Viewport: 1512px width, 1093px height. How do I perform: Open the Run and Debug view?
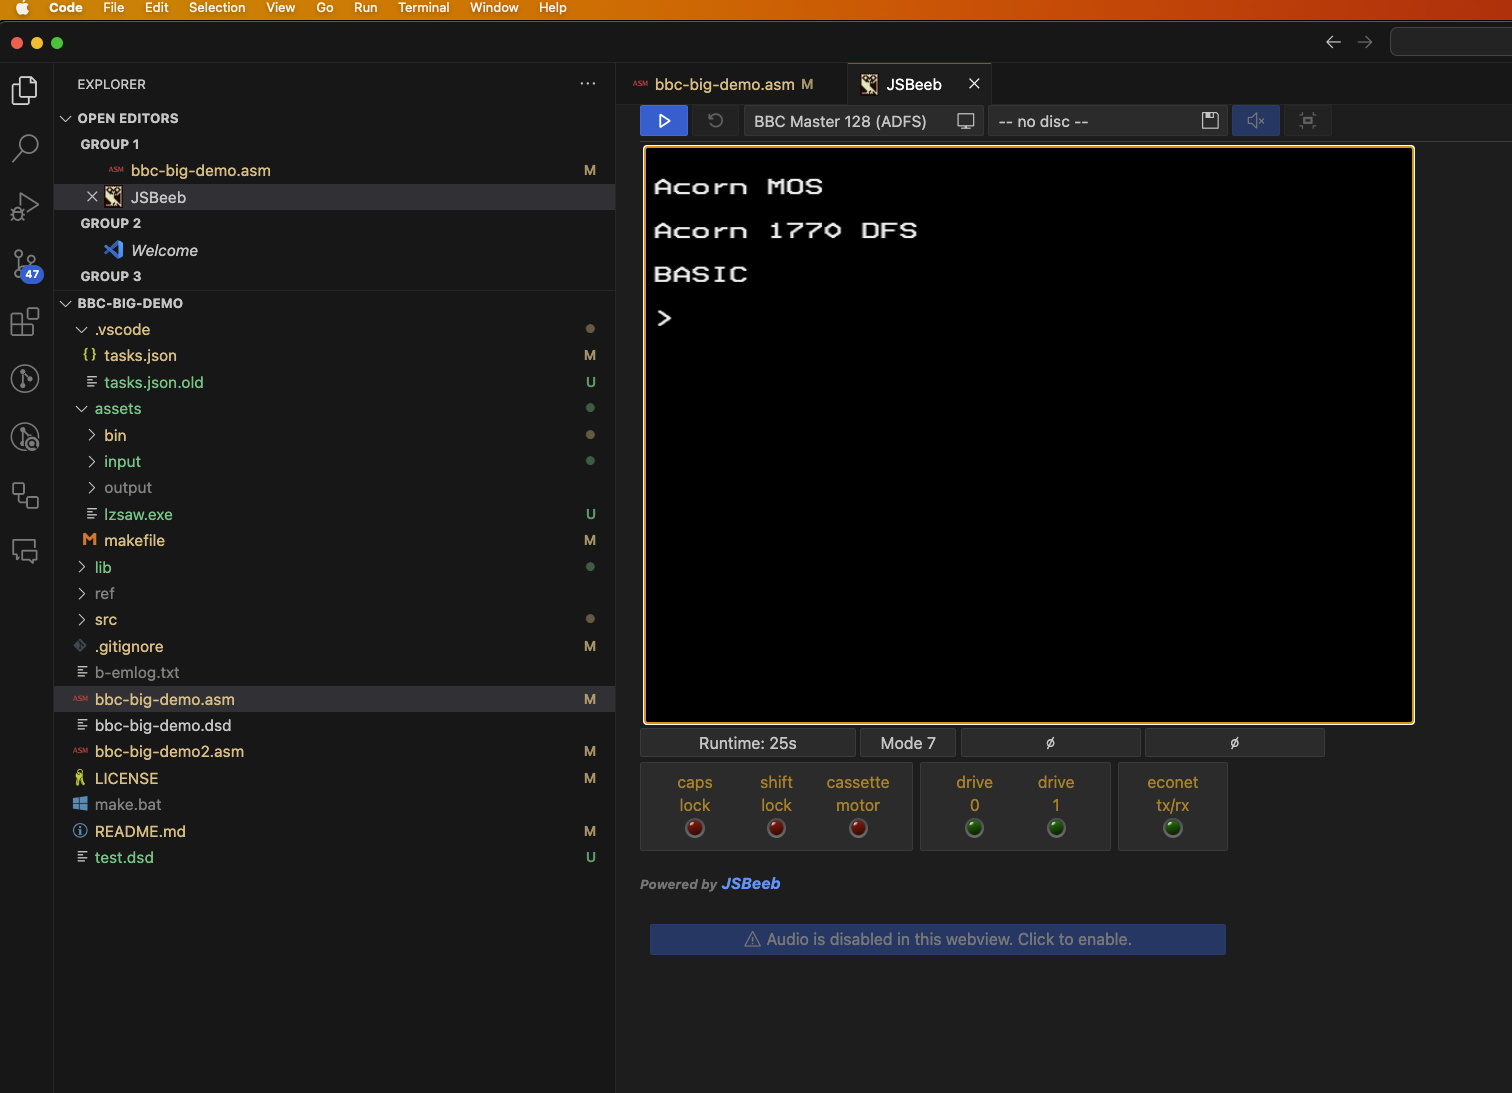tap(25, 206)
